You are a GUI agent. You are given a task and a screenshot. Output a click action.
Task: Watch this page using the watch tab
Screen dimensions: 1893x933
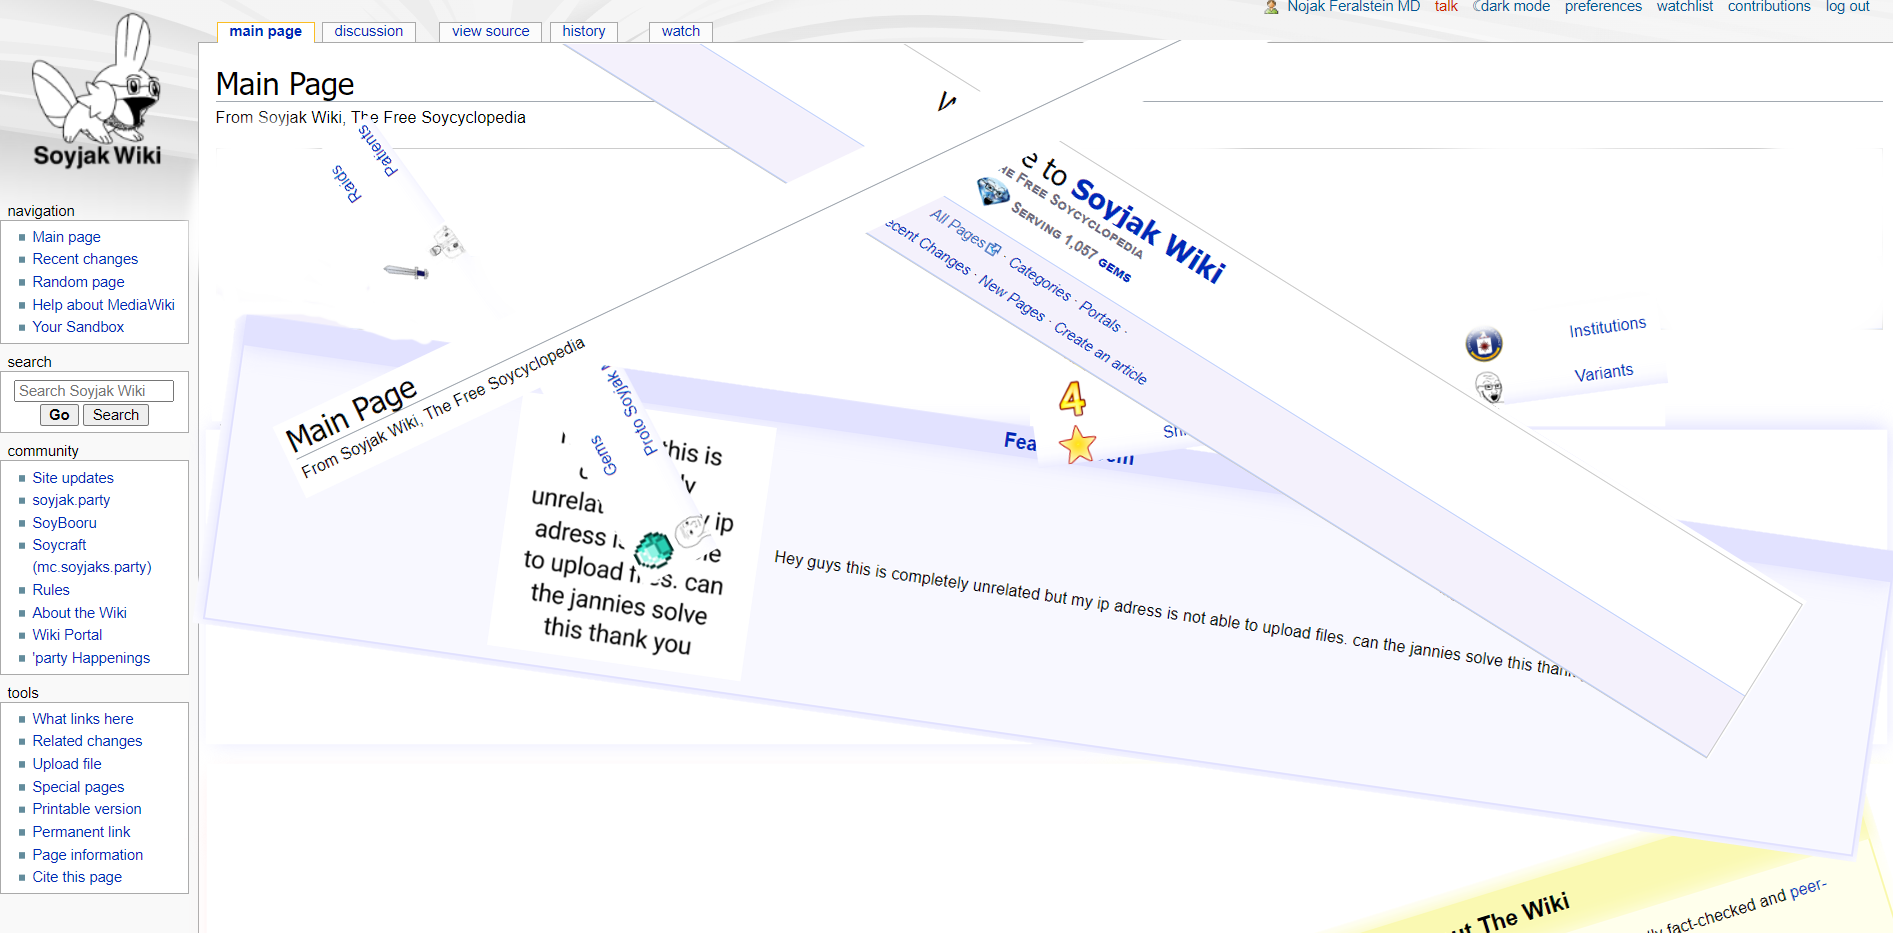click(680, 31)
